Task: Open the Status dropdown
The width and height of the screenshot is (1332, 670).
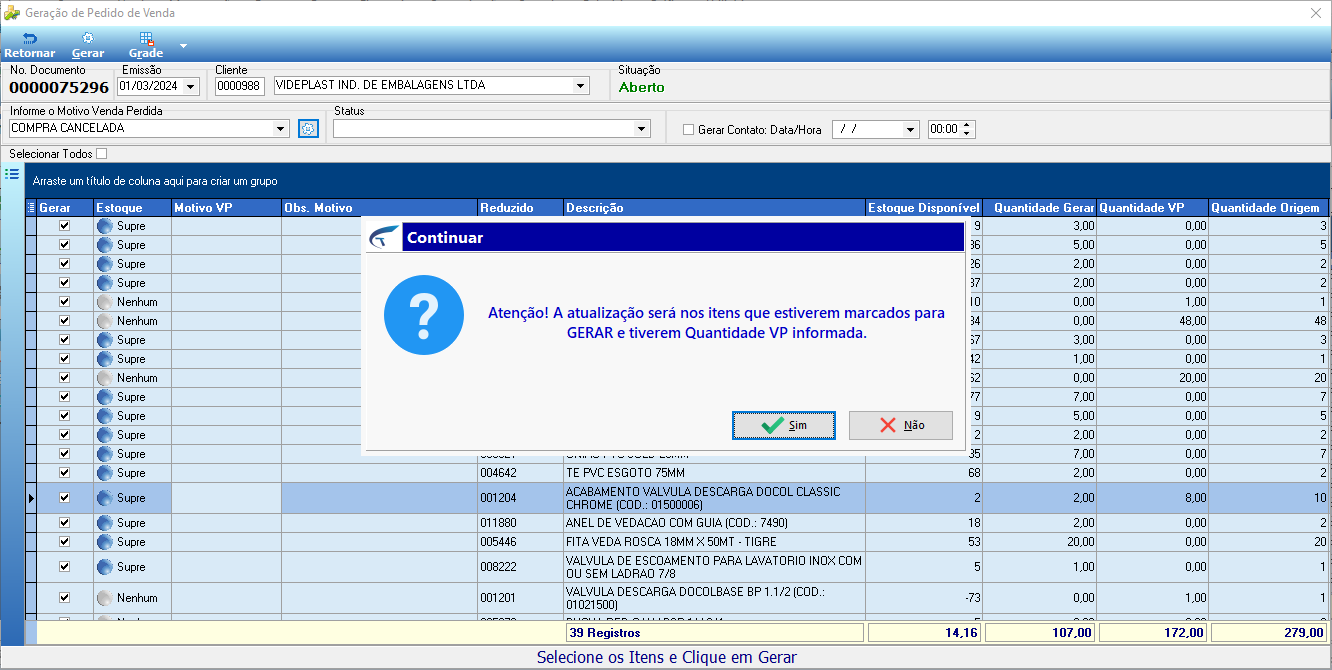Action: (x=641, y=129)
